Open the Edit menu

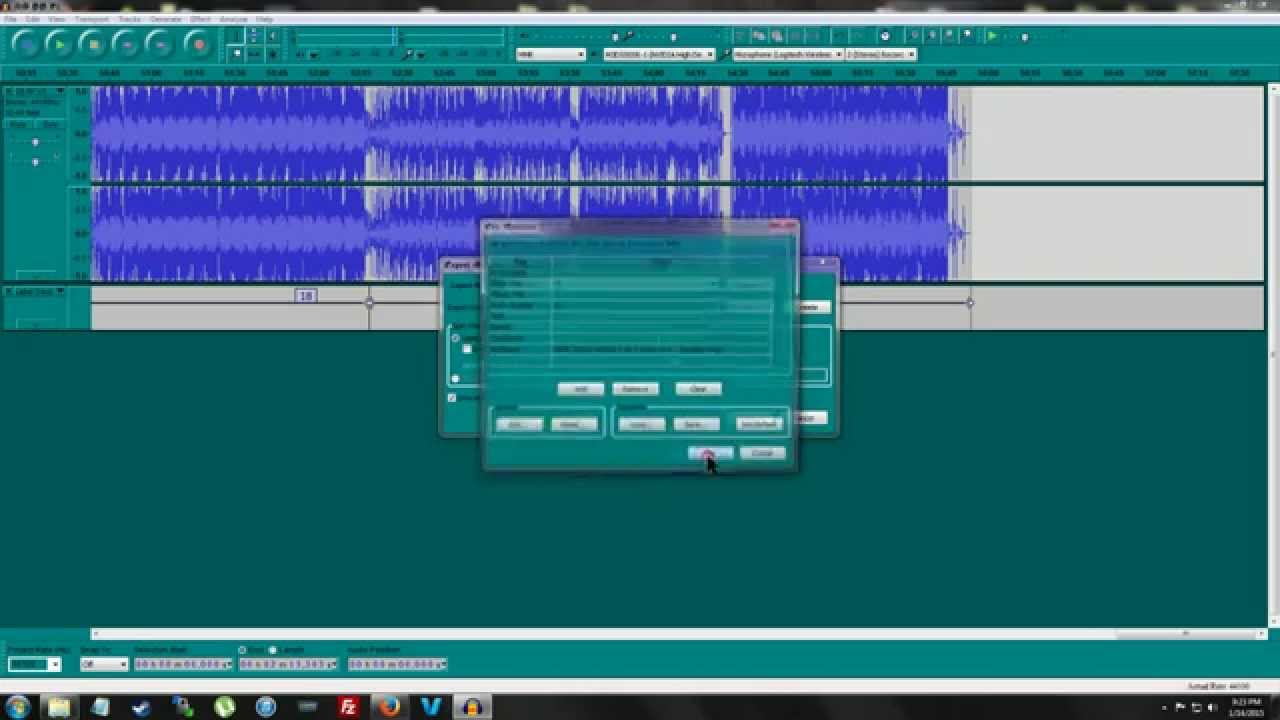coord(33,19)
